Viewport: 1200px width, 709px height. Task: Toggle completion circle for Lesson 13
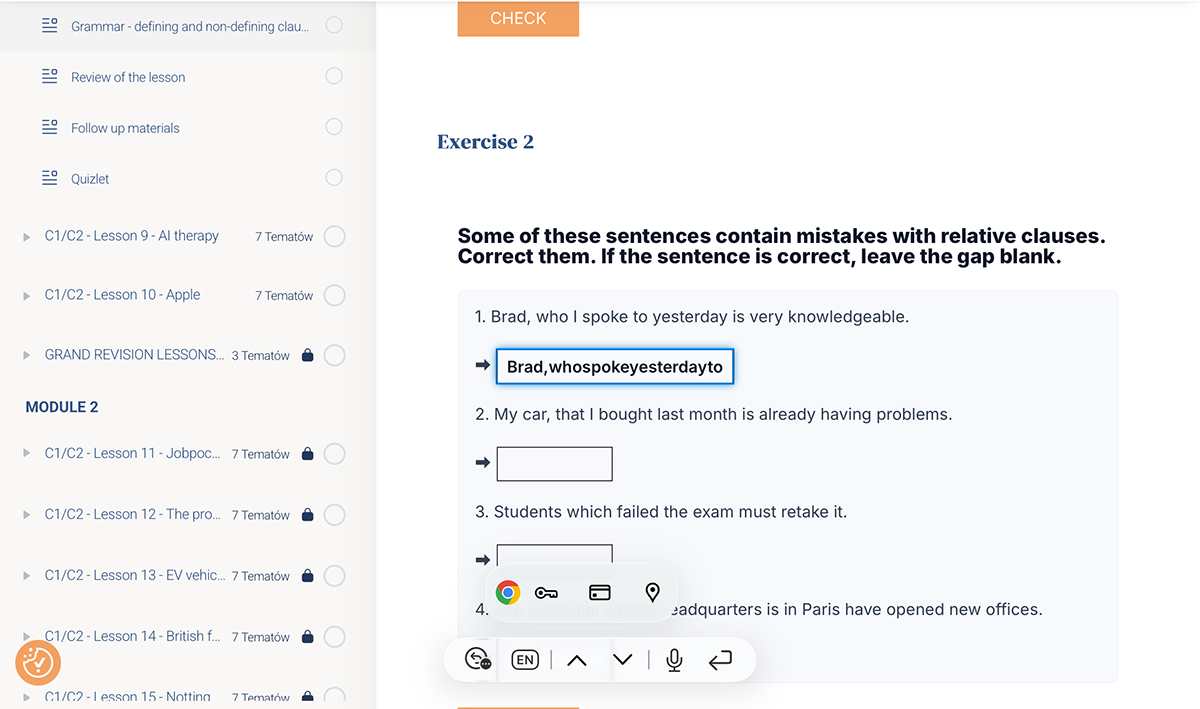[335, 576]
